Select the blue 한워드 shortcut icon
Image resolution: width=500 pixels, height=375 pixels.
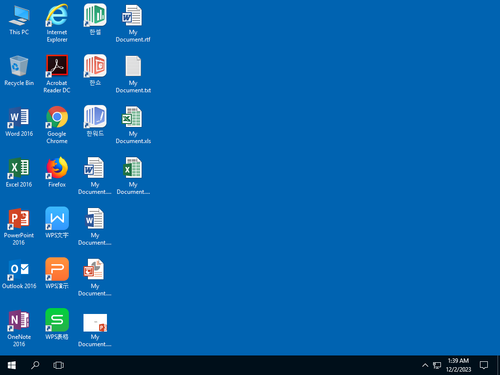click(95, 121)
